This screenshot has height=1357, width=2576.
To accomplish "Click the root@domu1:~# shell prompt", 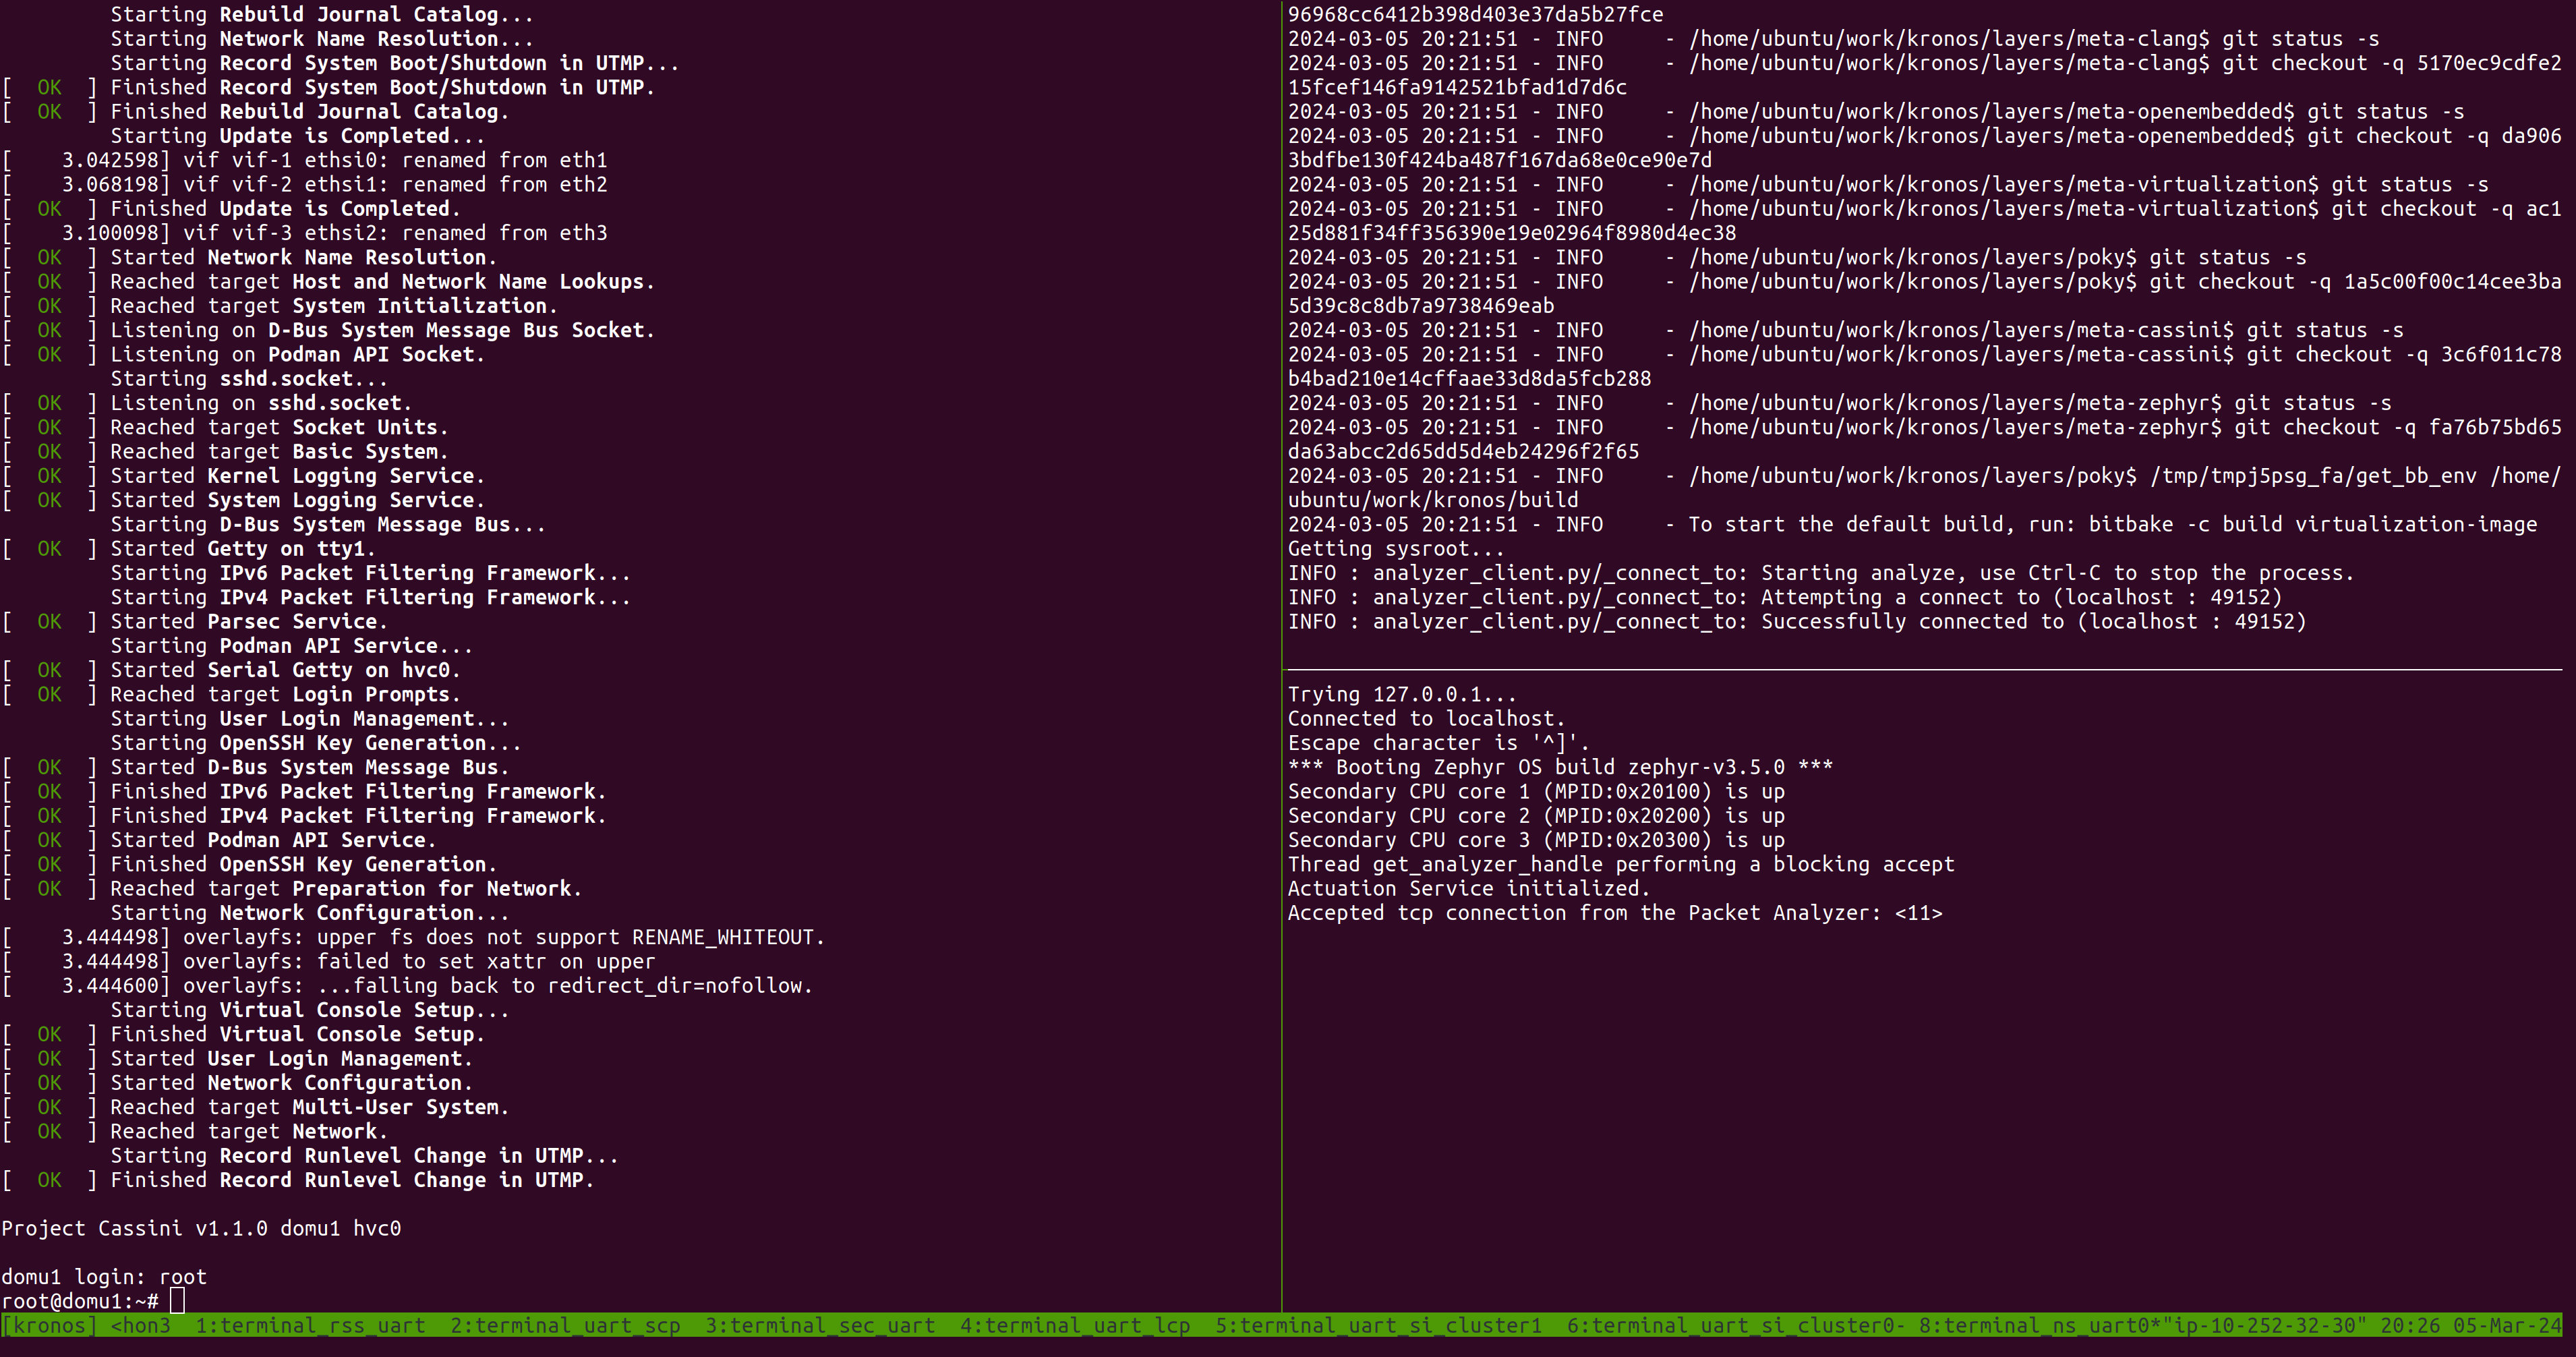I will click(80, 1301).
